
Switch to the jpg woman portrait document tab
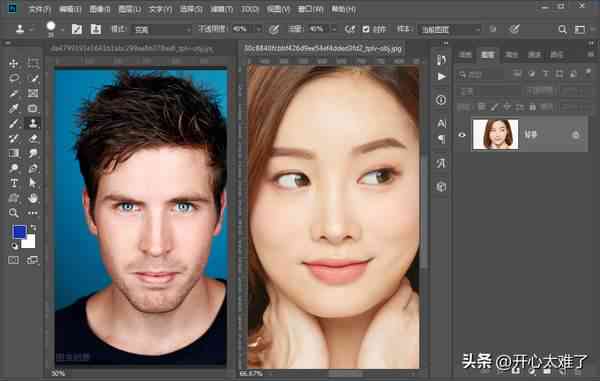coord(323,49)
